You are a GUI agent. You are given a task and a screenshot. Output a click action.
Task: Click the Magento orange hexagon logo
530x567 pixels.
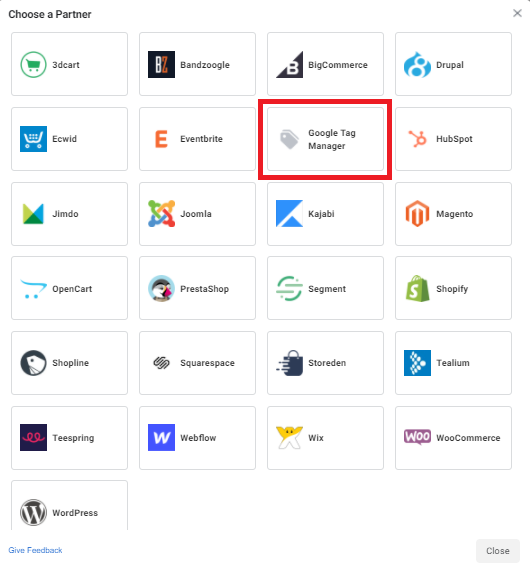click(417, 214)
